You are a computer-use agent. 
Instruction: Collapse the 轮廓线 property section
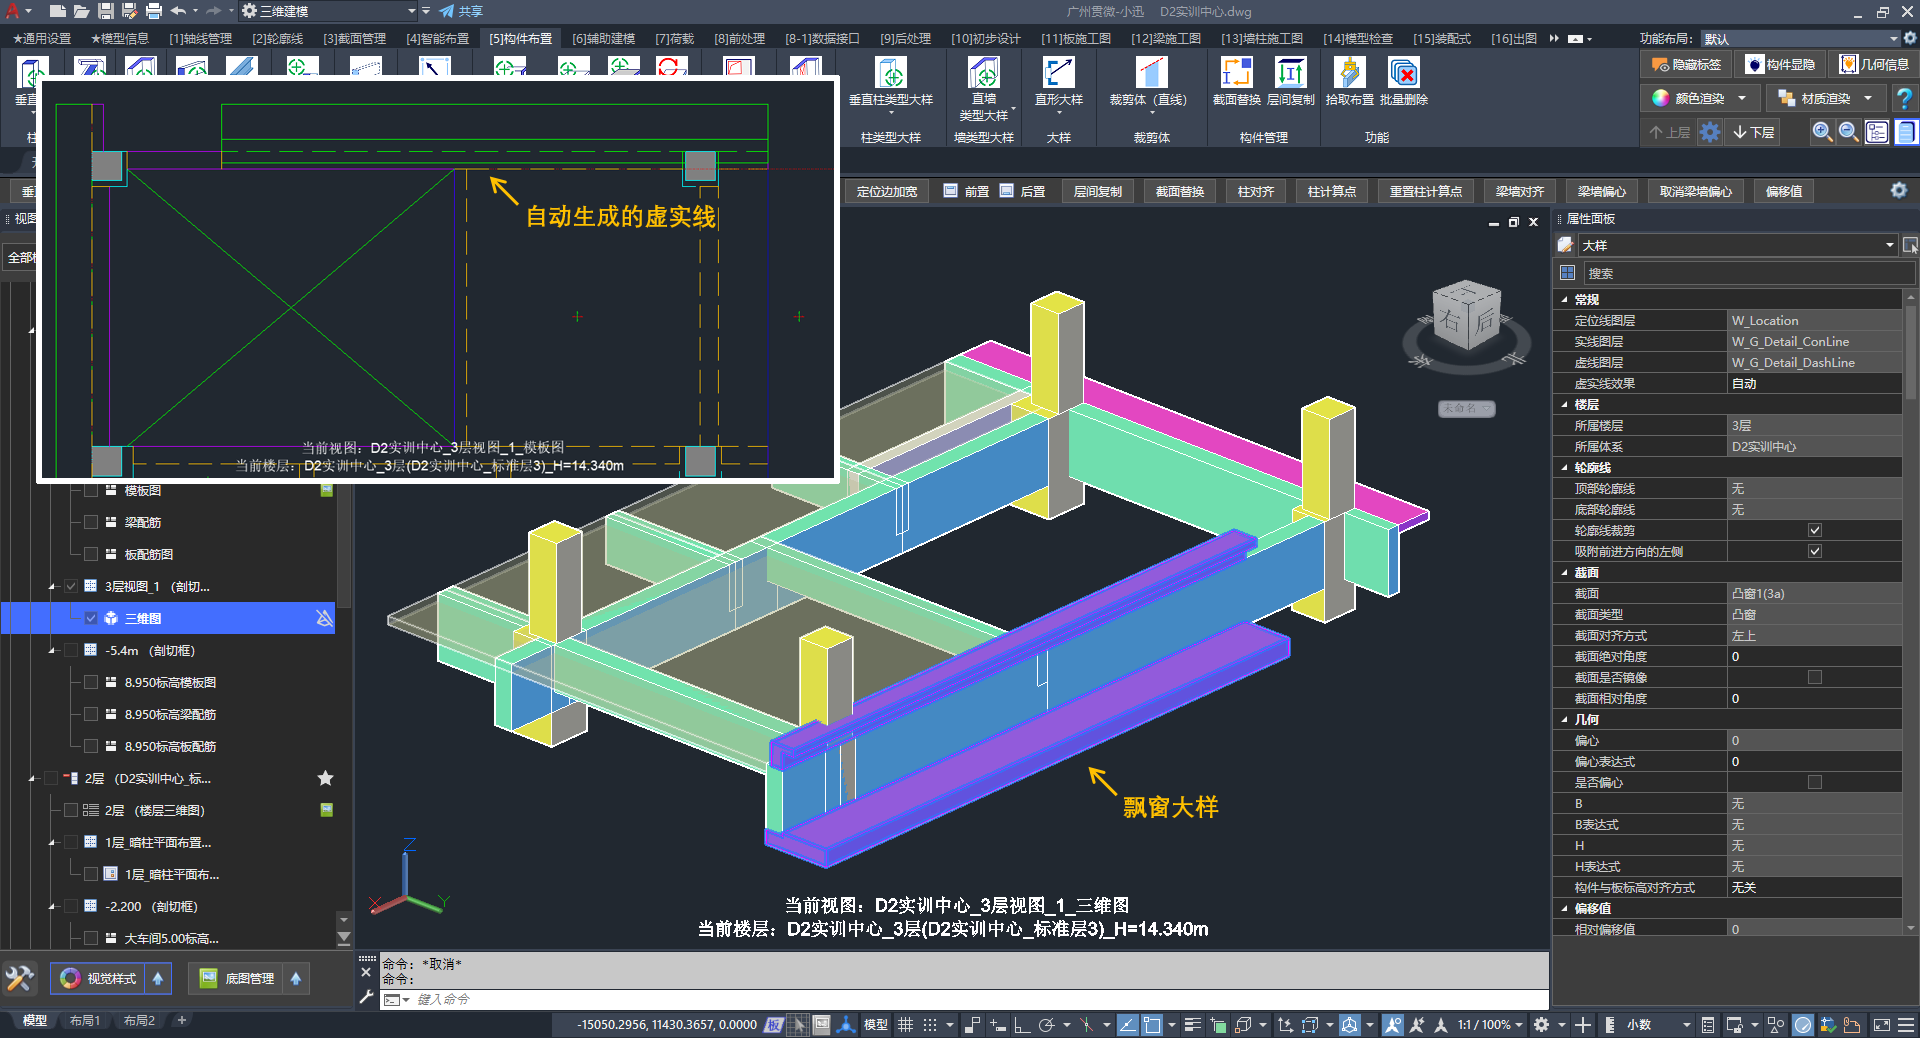1565,467
